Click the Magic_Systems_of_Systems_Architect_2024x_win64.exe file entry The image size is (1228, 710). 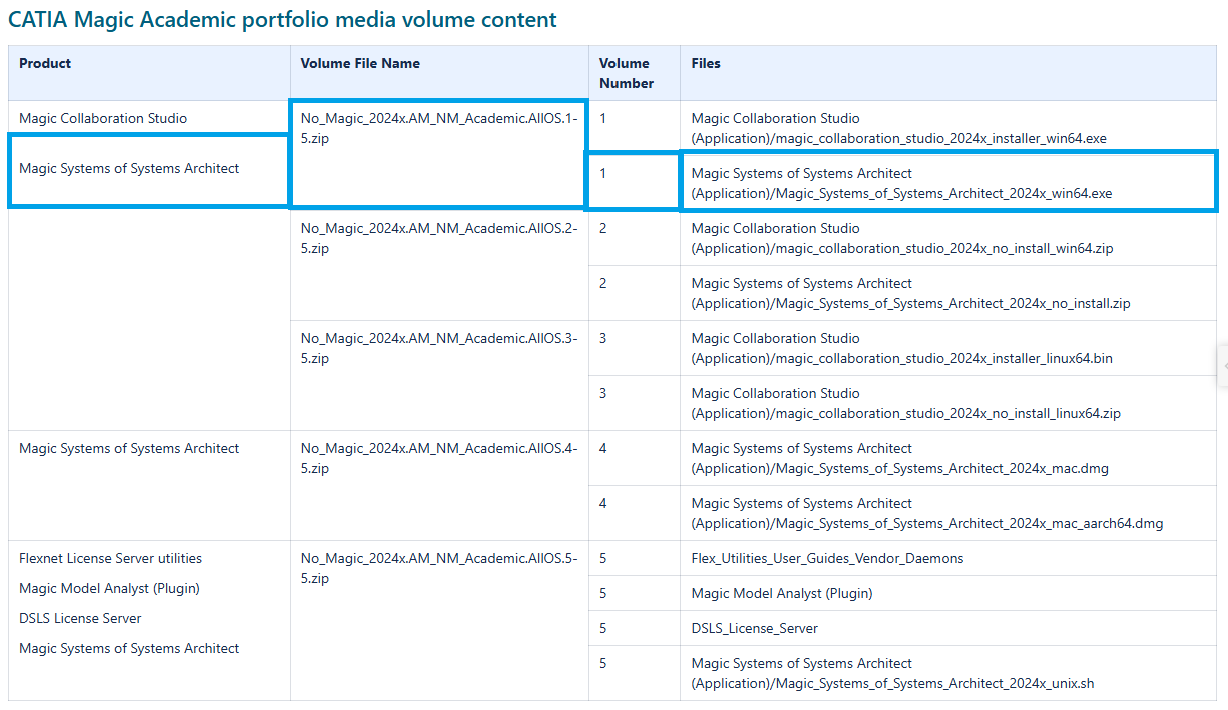click(x=902, y=183)
